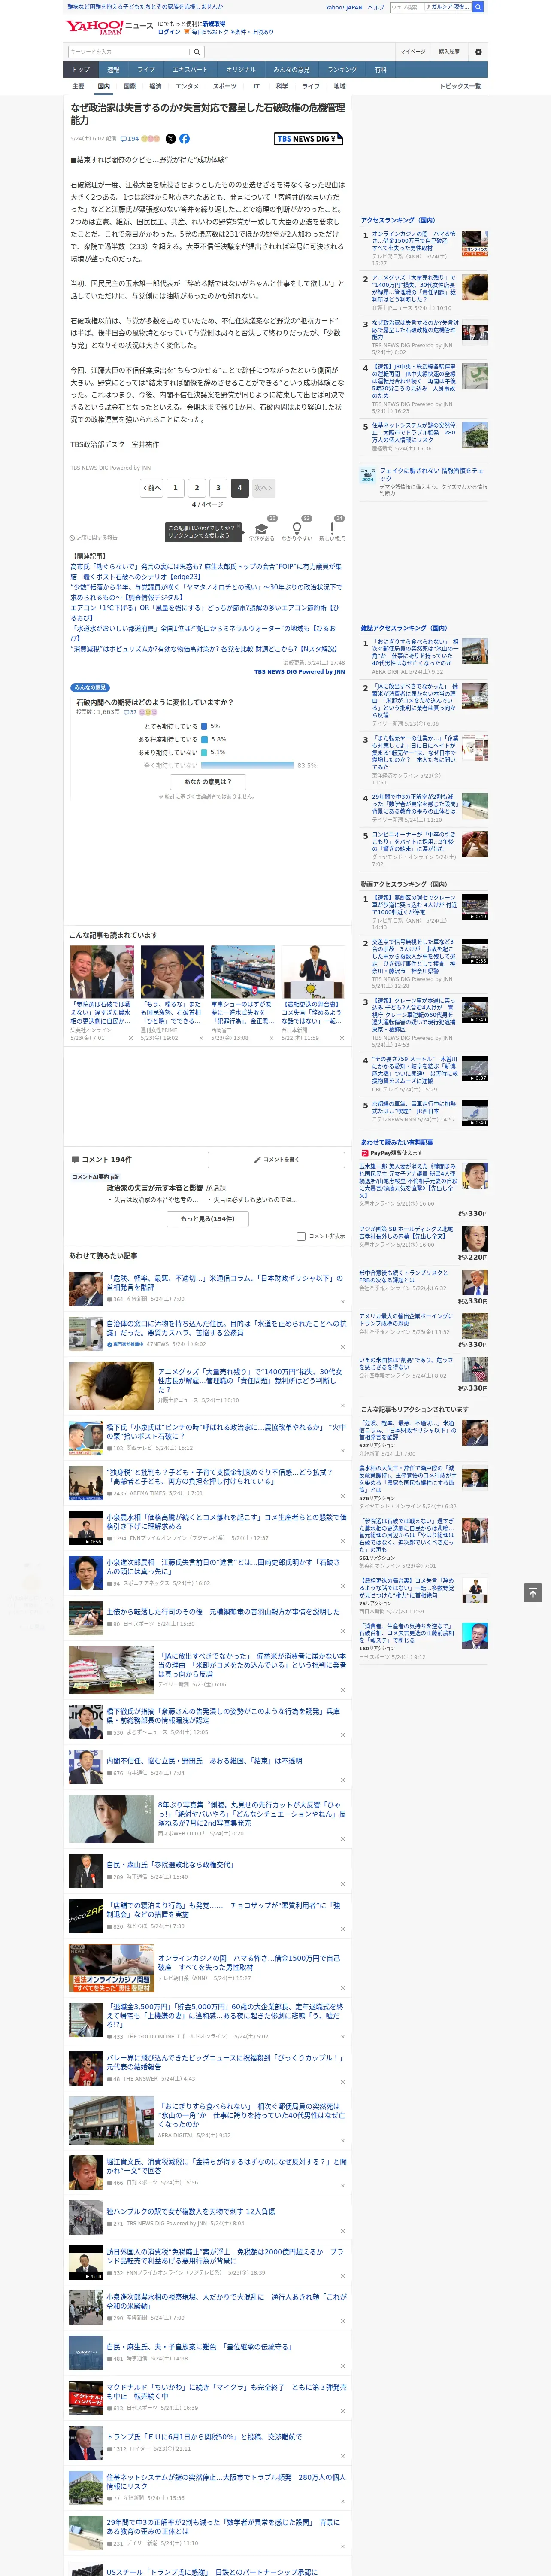
Task: Select the 地域 category
Action: pyautogui.click(x=339, y=86)
